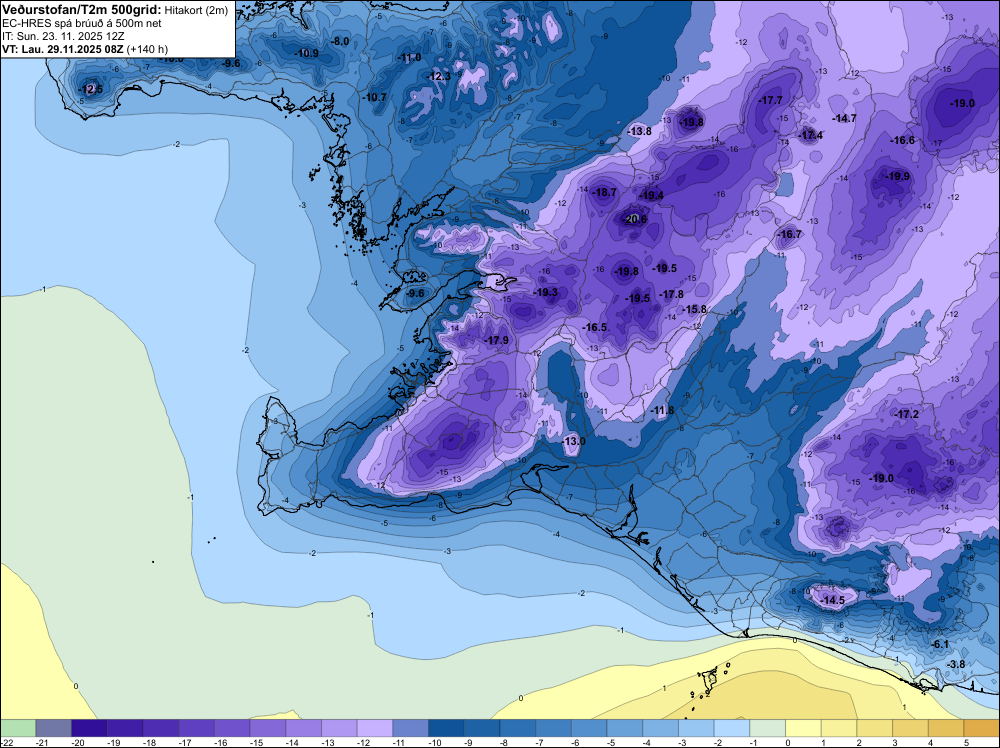Click the -18.7 temperature label
The height and width of the screenshot is (748, 1000).
click(x=605, y=193)
